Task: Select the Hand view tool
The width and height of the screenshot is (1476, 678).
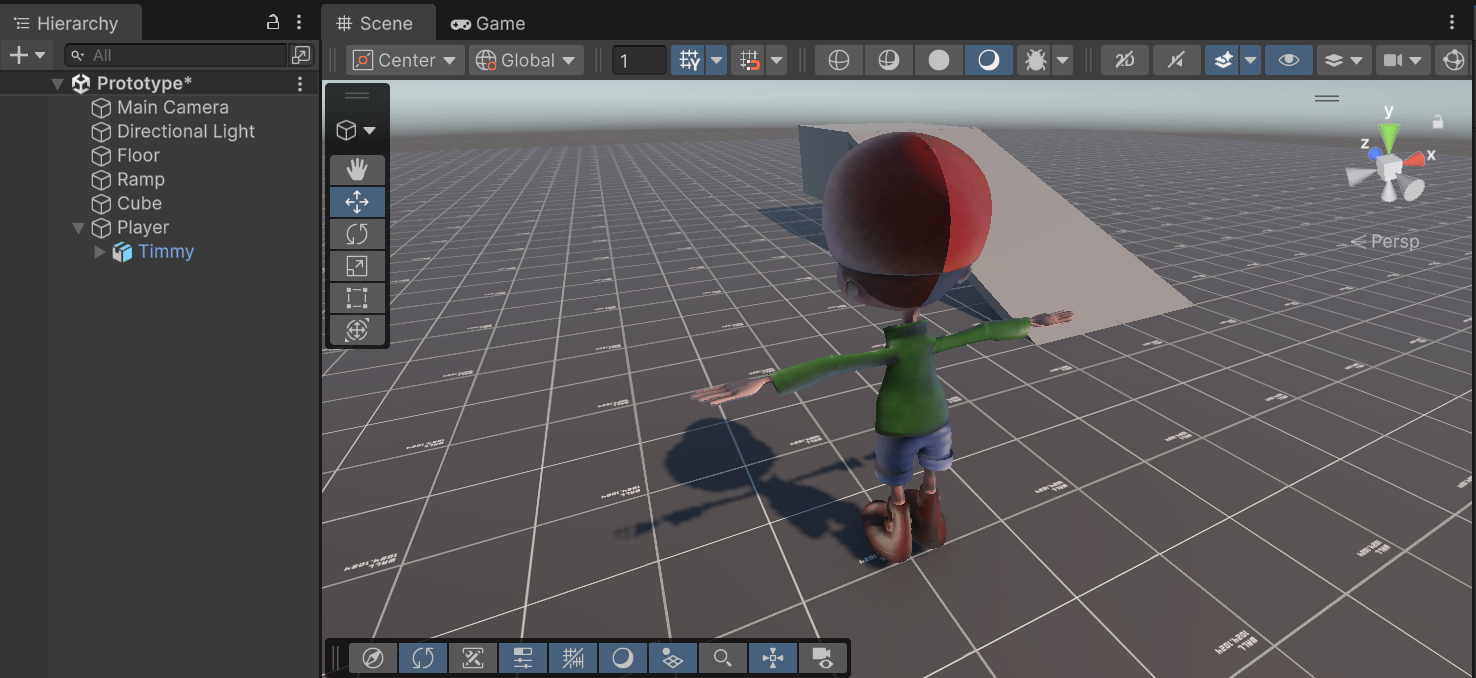Action: [357, 170]
